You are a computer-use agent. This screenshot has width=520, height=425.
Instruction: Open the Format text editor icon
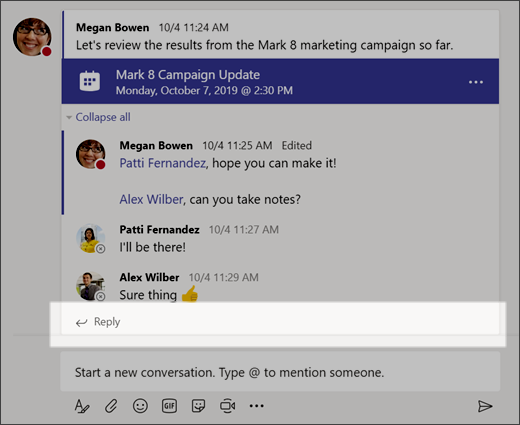pyautogui.click(x=82, y=406)
